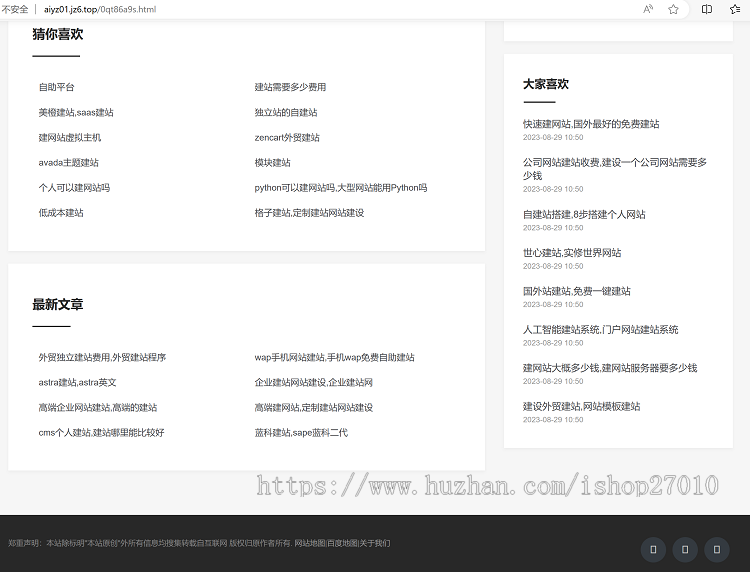The width and height of the screenshot is (750, 572).
Task: Open sidebar item 人工智能建站系统
Action: click(x=601, y=330)
